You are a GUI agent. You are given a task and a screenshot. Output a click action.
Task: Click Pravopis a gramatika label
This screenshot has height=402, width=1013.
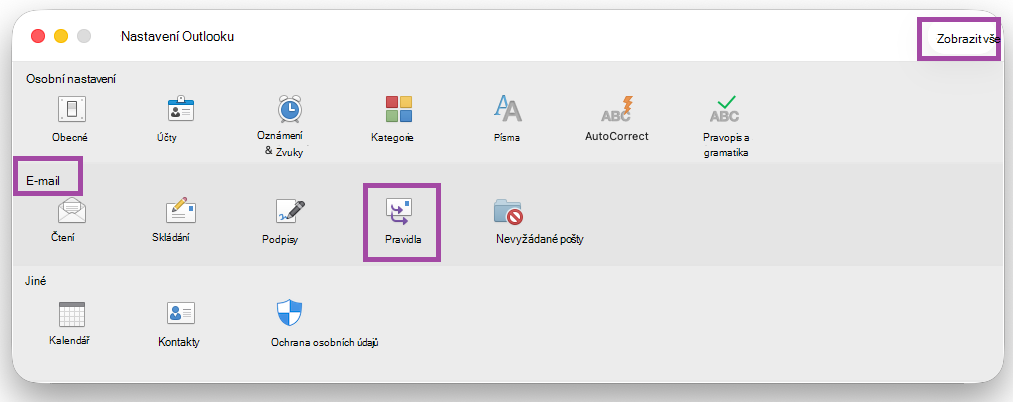click(x=726, y=145)
